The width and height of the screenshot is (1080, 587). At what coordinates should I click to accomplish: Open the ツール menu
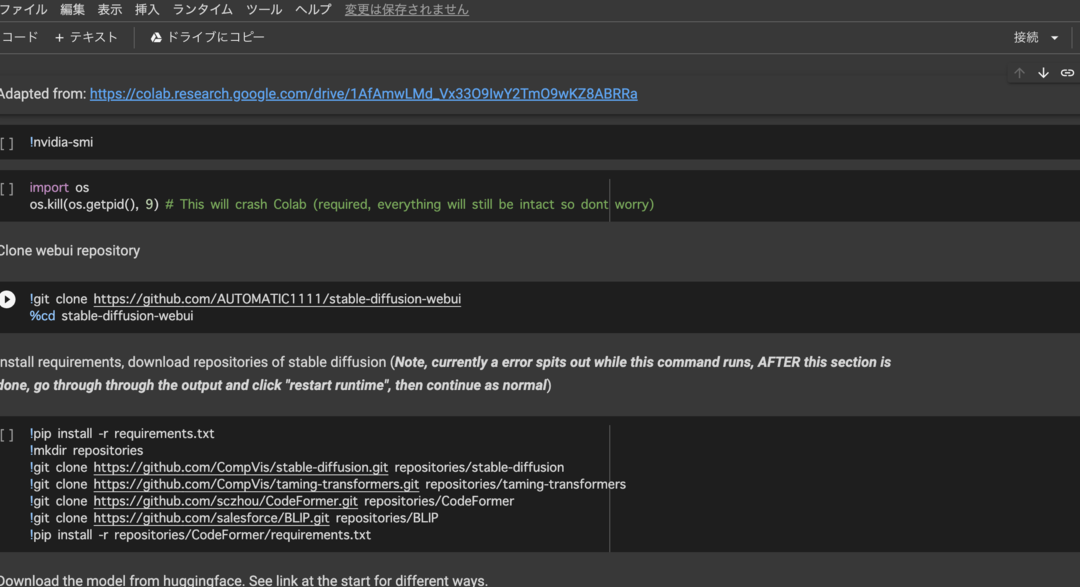pyautogui.click(x=264, y=9)
